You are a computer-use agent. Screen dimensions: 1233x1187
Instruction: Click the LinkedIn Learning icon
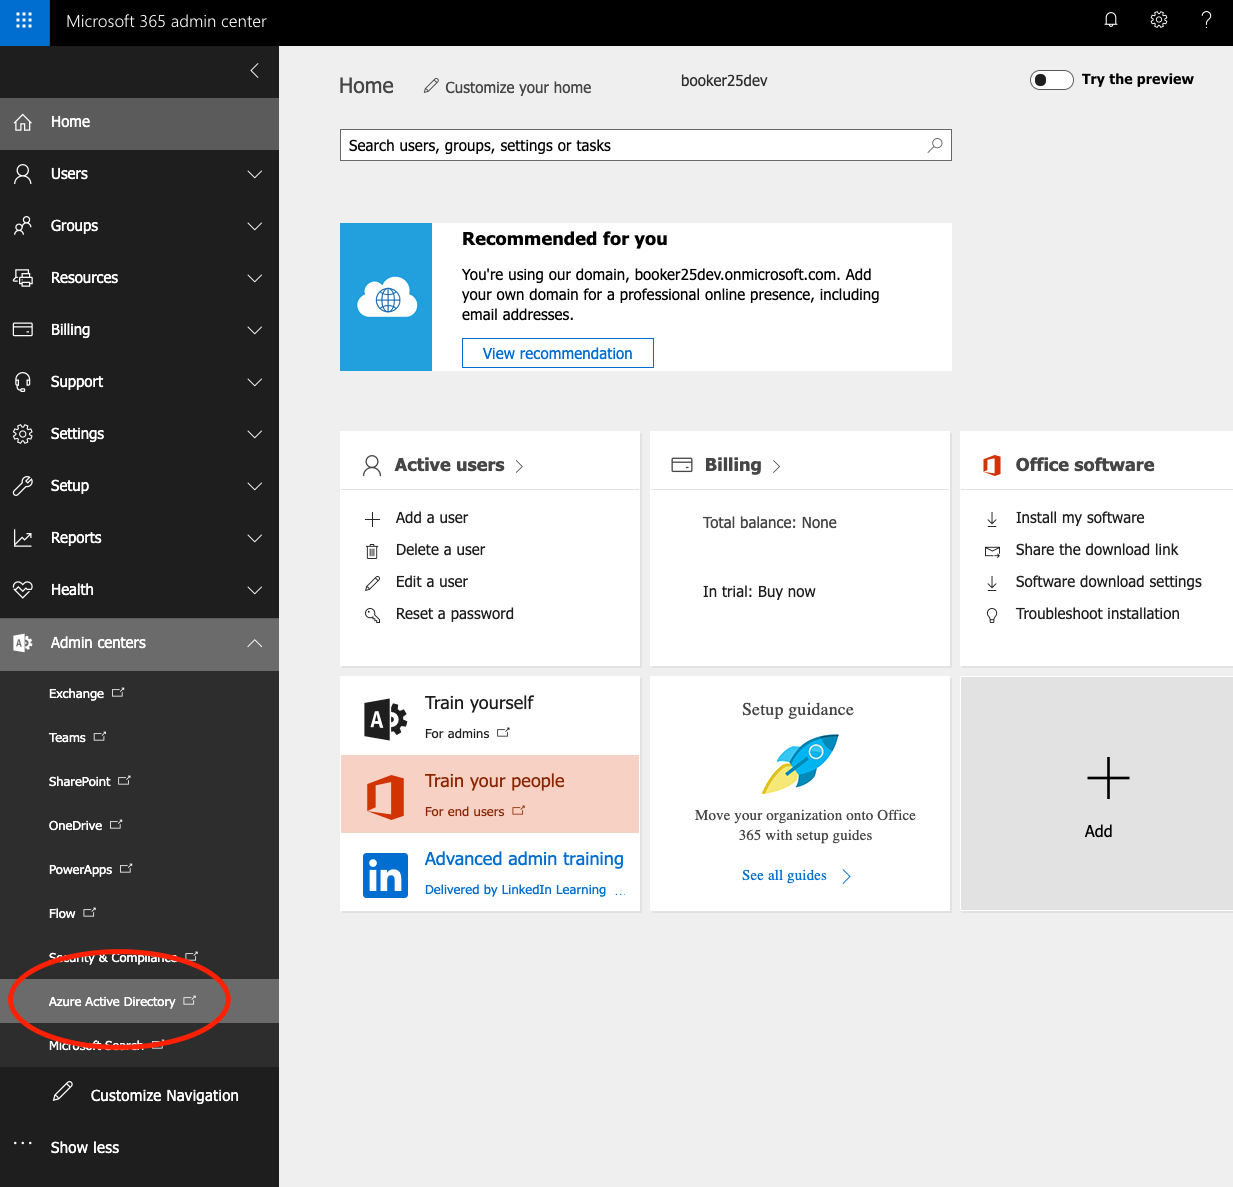click(x=385, y=875)
